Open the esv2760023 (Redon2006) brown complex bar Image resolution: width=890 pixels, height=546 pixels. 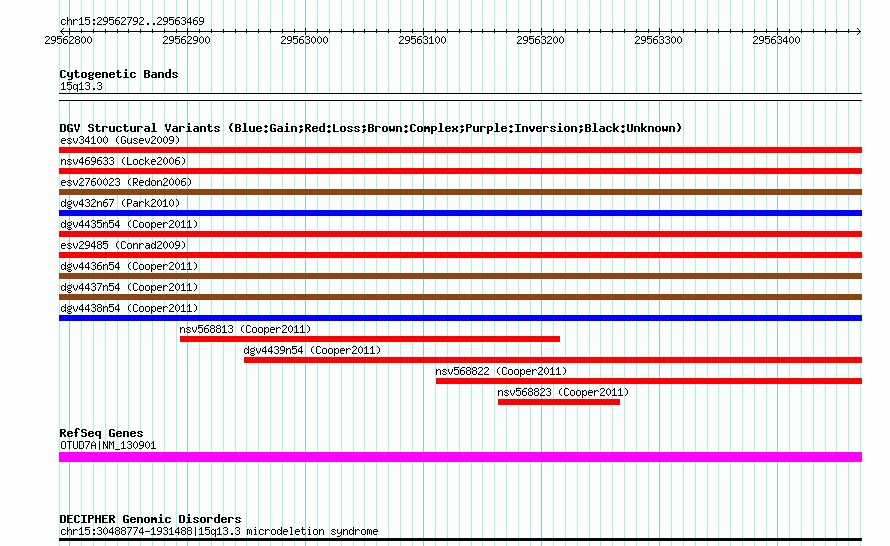coord(460,192)
